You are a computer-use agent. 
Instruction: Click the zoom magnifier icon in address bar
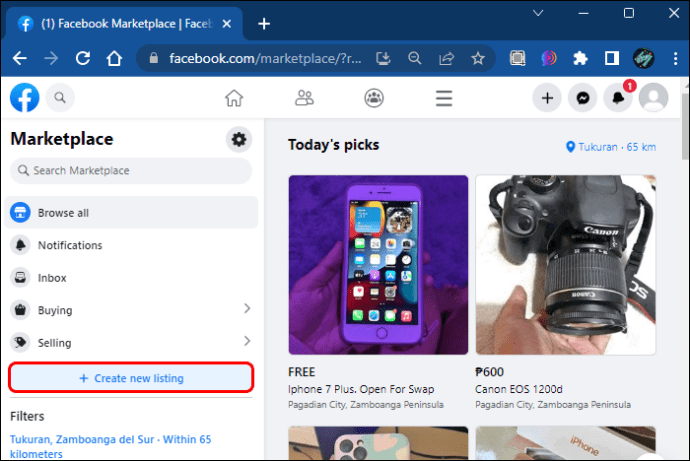[415, 58]
